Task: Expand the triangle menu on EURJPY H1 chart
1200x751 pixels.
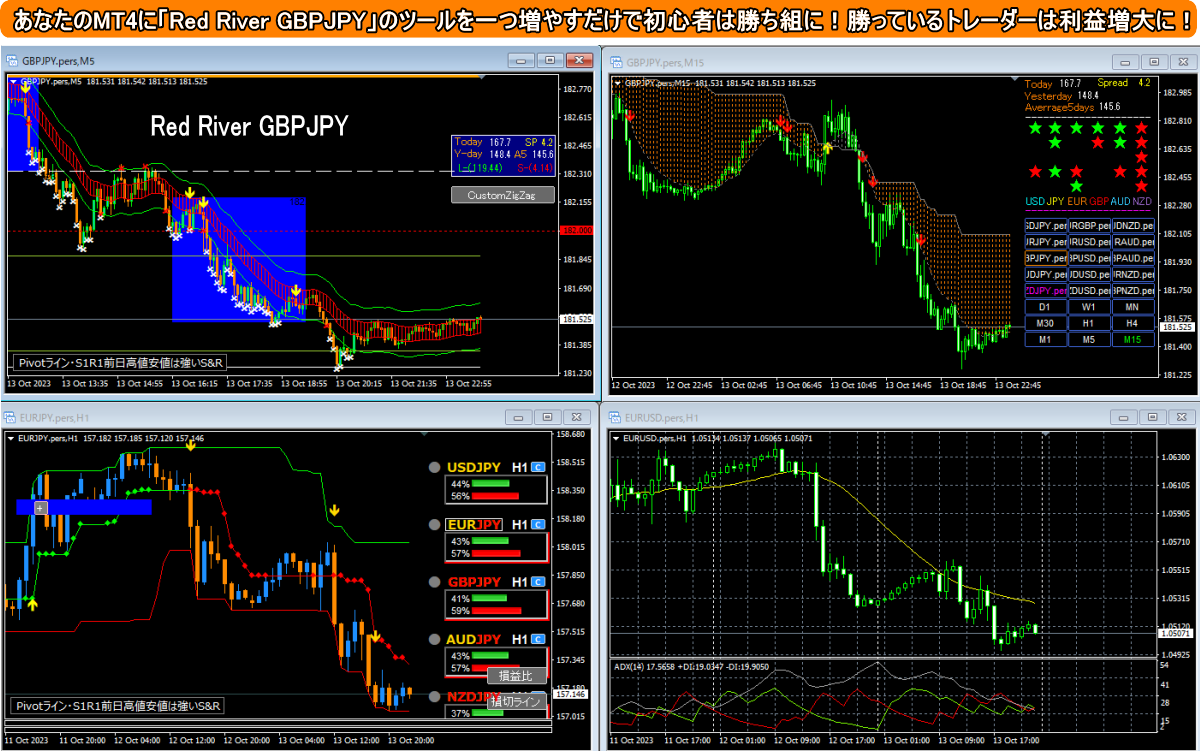Action: pos(11,438)
